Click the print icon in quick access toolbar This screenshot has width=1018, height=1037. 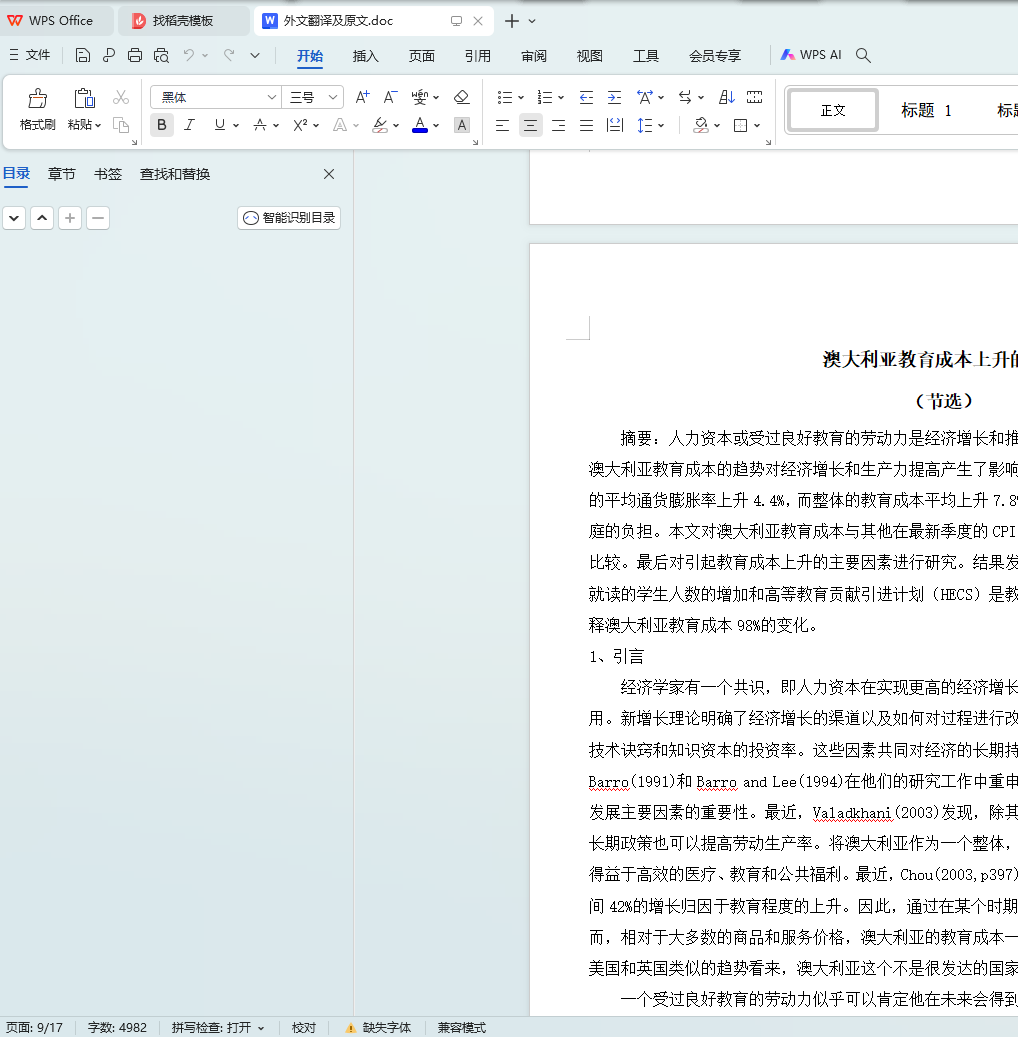pyautogui.click(x=135, y=56)
